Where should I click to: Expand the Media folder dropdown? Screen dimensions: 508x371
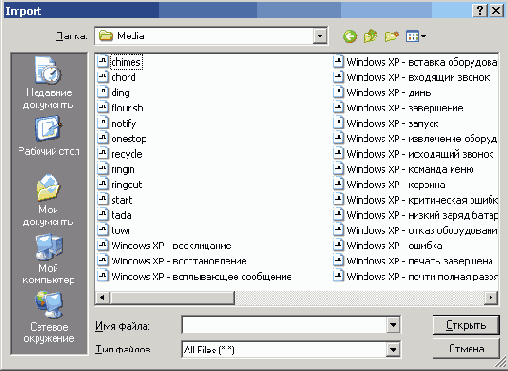pyautogui.click(x=320, y=36)
